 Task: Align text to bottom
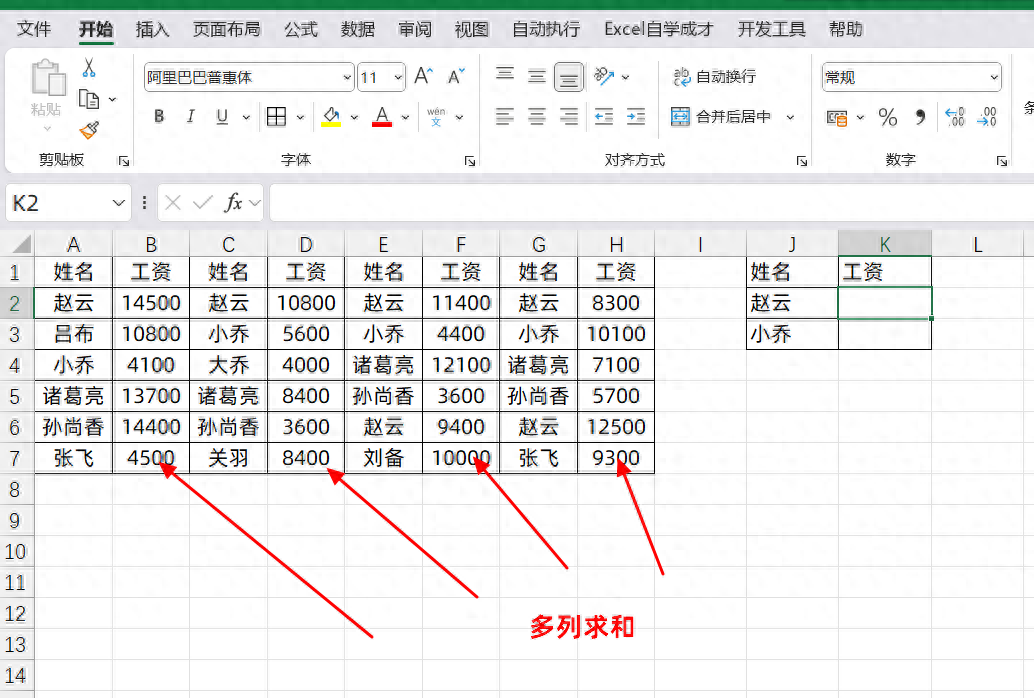tap(568, 77)
